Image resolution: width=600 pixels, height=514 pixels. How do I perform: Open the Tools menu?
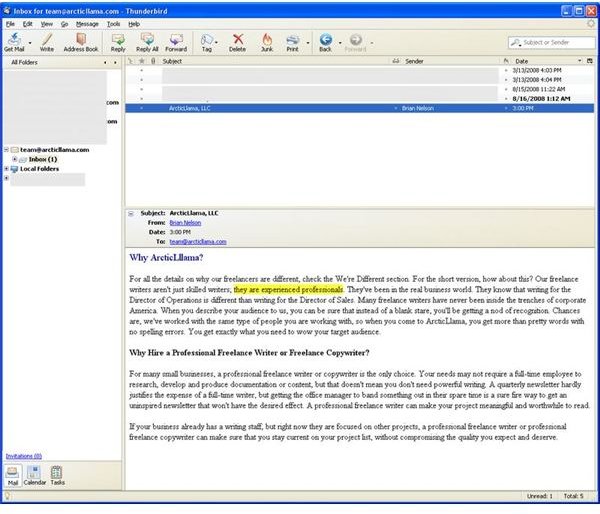click(x=113, y=24)
